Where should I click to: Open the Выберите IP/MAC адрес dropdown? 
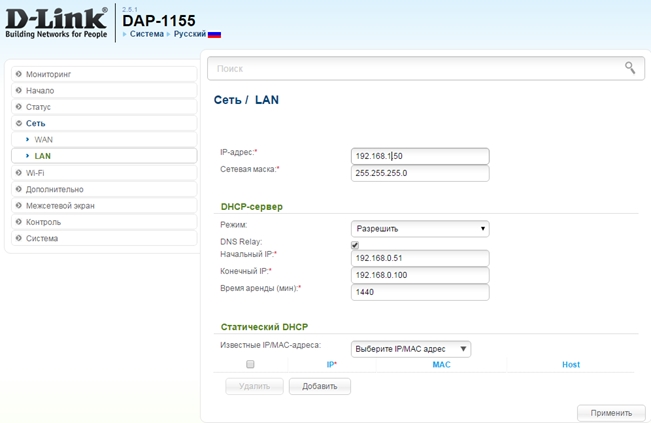point(411,349)
